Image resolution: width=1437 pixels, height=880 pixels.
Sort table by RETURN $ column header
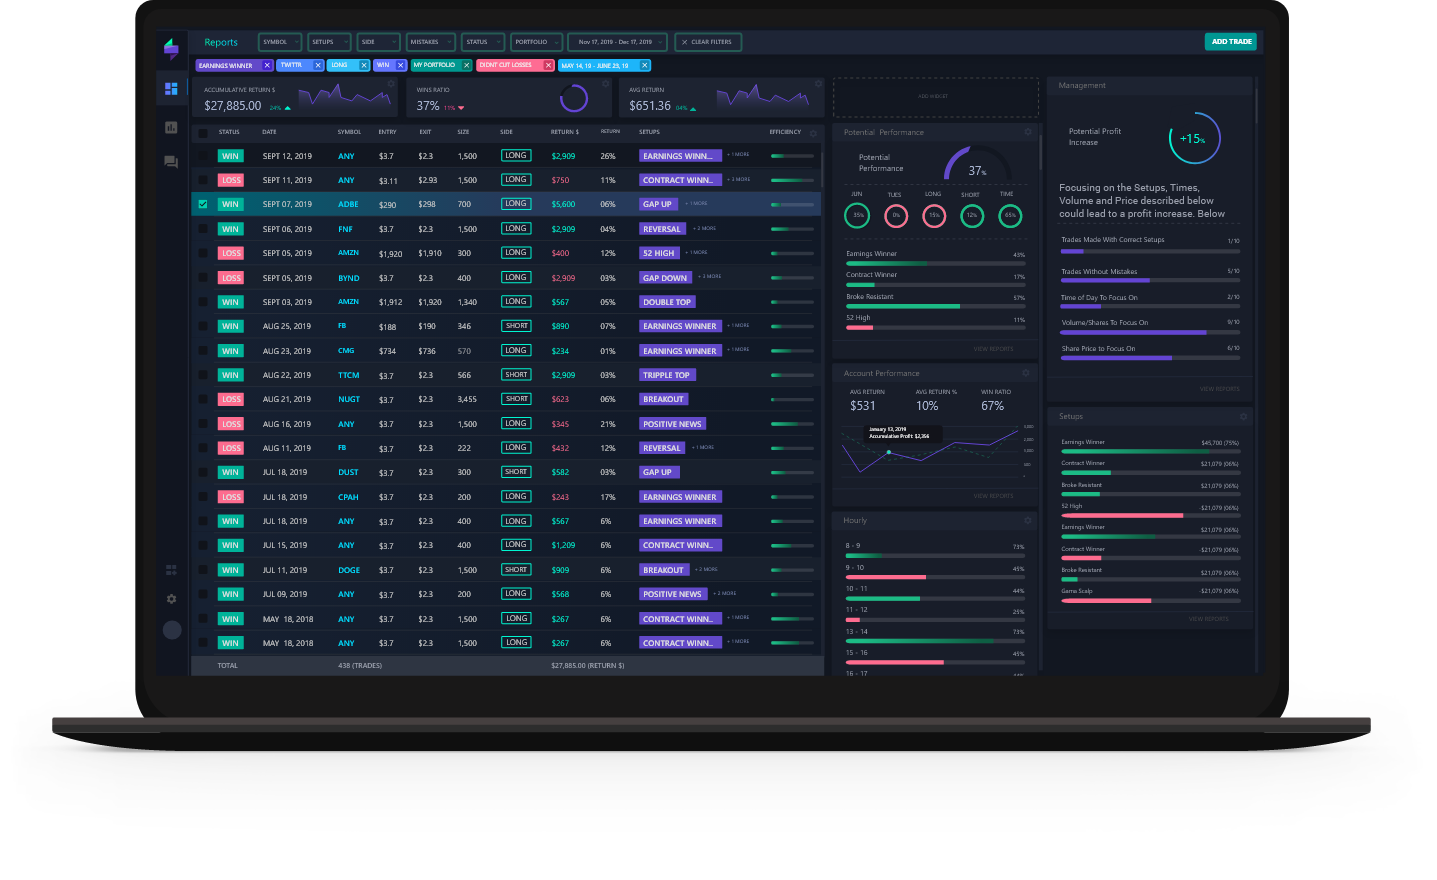564,132
